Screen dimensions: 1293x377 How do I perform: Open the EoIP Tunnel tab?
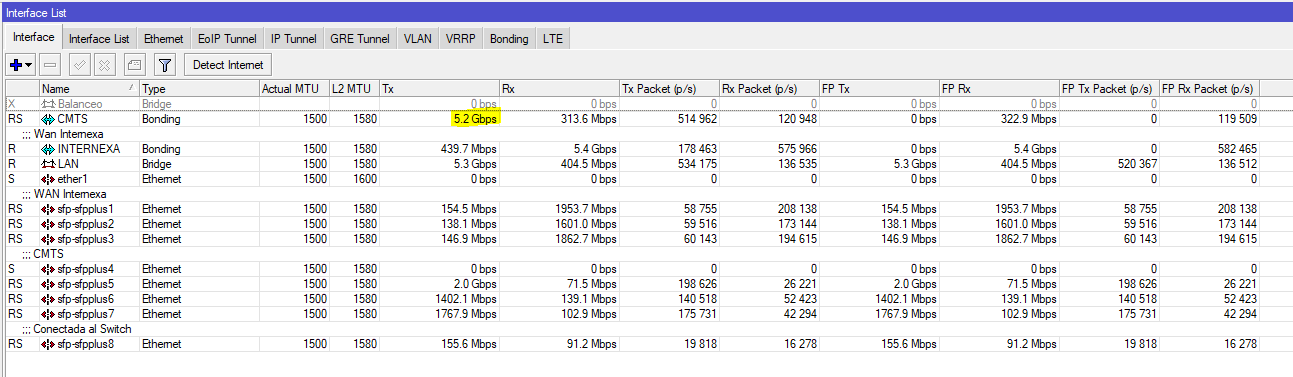tap(227, 38)
